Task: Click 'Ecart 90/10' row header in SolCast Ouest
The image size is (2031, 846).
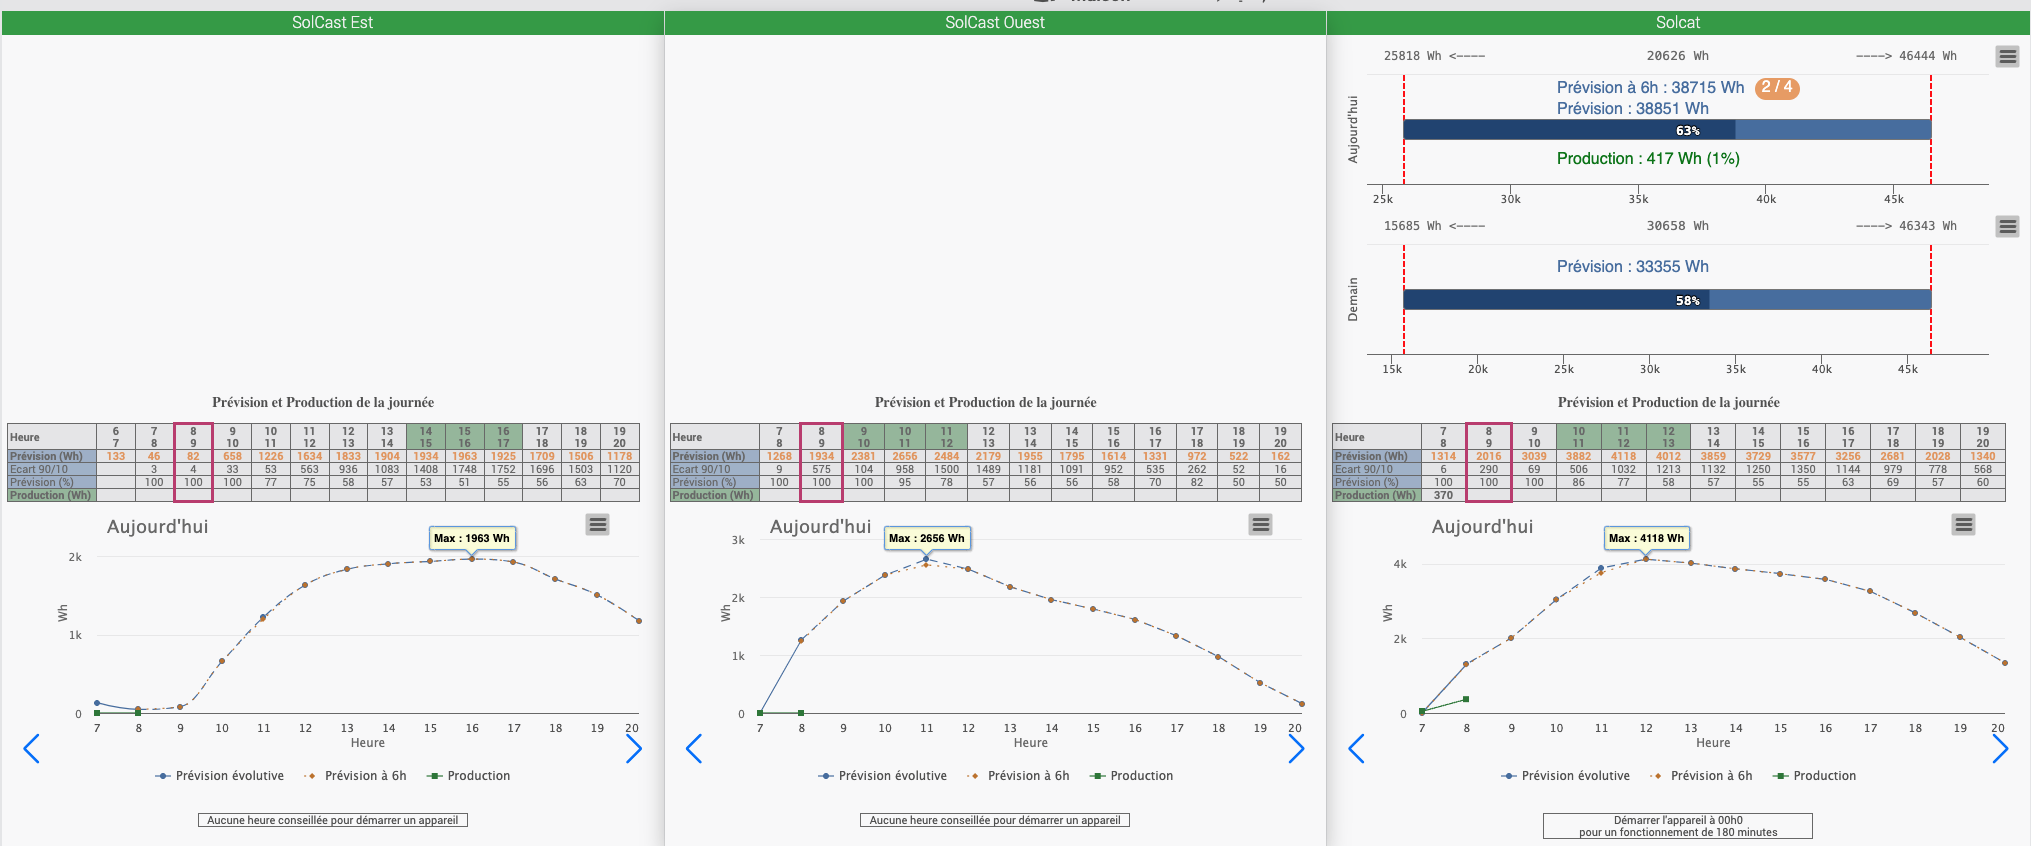Action: point(715,469)
